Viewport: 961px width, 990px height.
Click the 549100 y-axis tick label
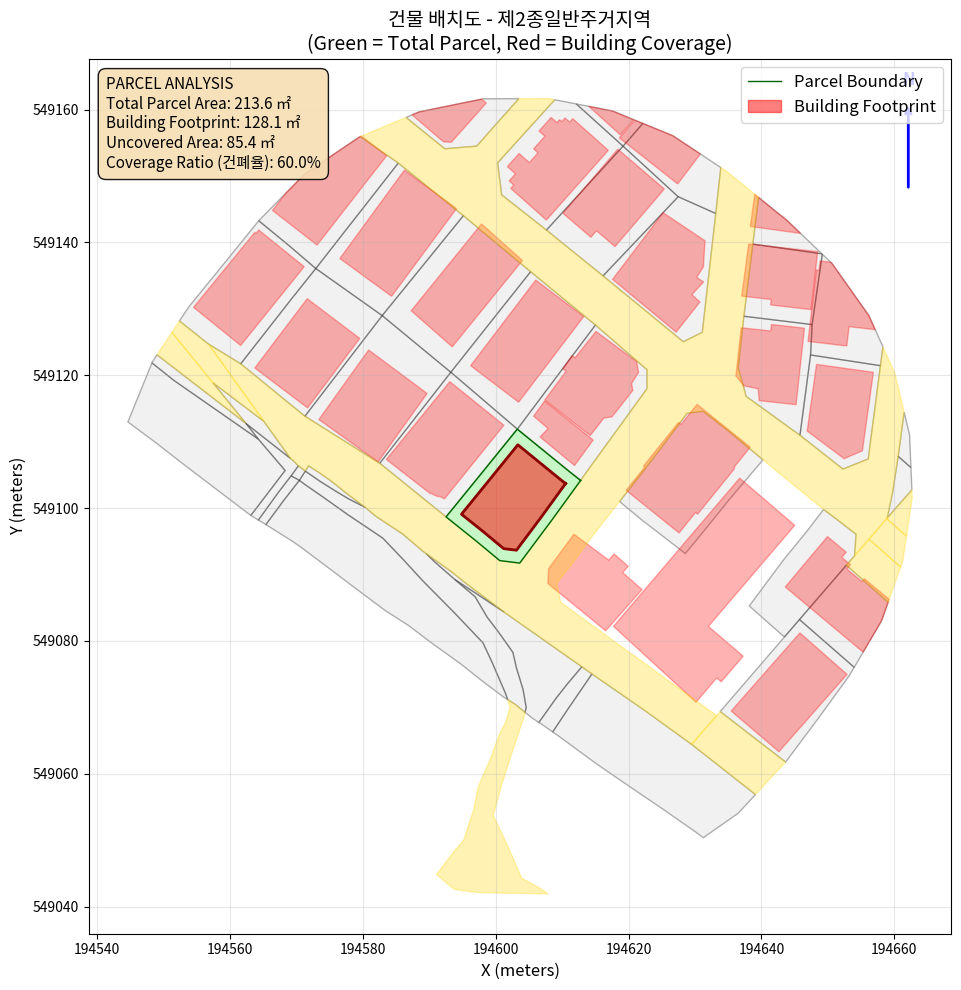(x=60, y=509)
